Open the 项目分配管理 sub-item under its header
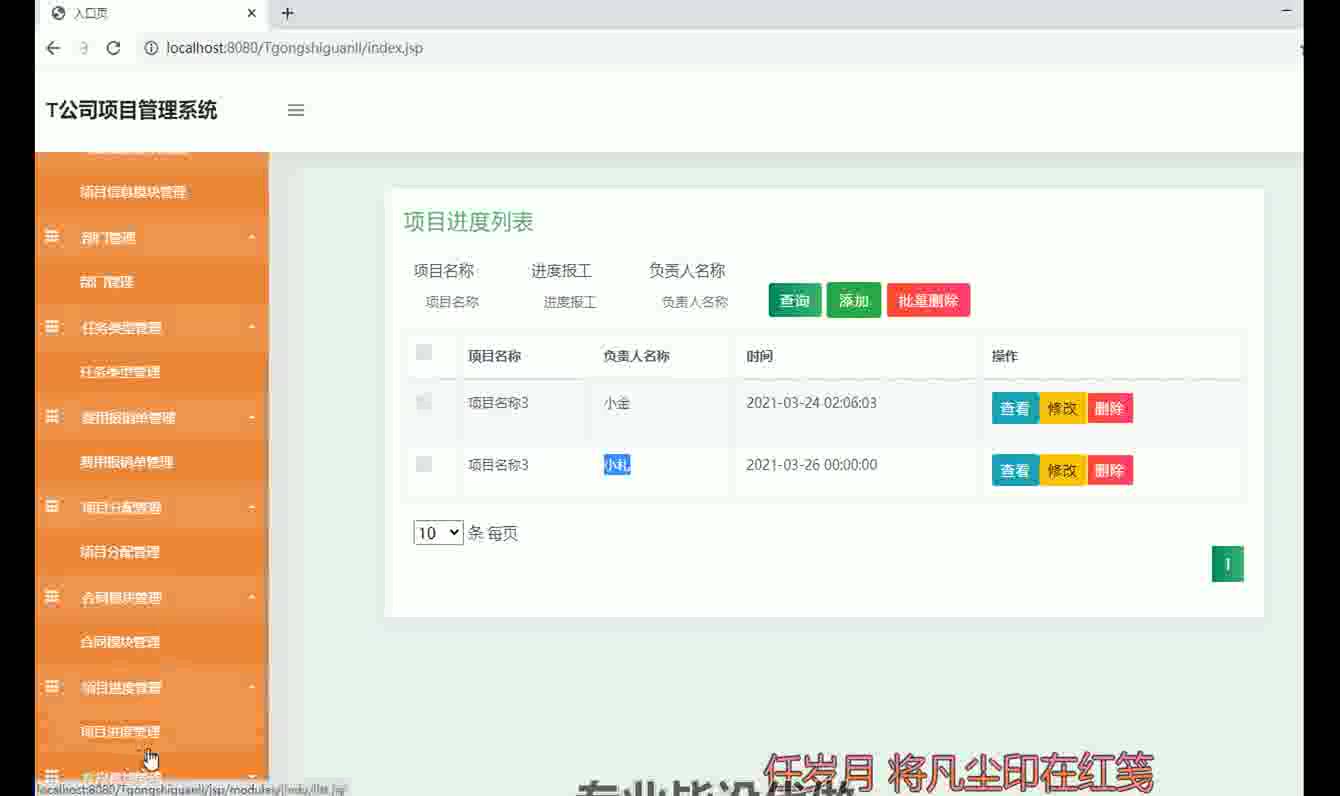The image size is (1340, 796). [x=120, y=552]
